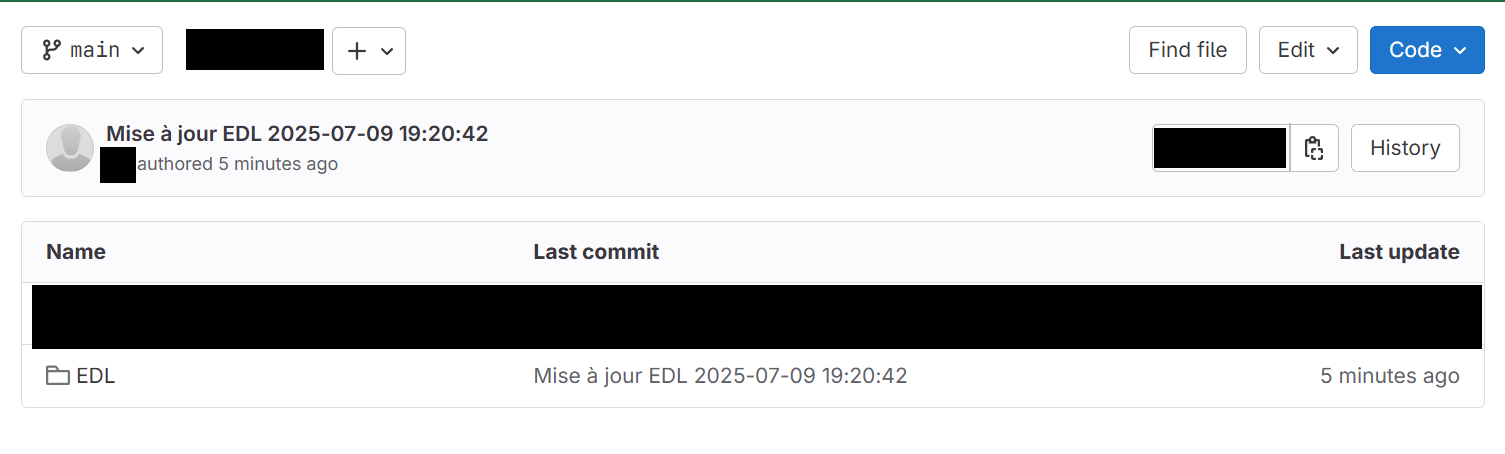Click the chevron arrow on the Edit button

(1332, 50)
